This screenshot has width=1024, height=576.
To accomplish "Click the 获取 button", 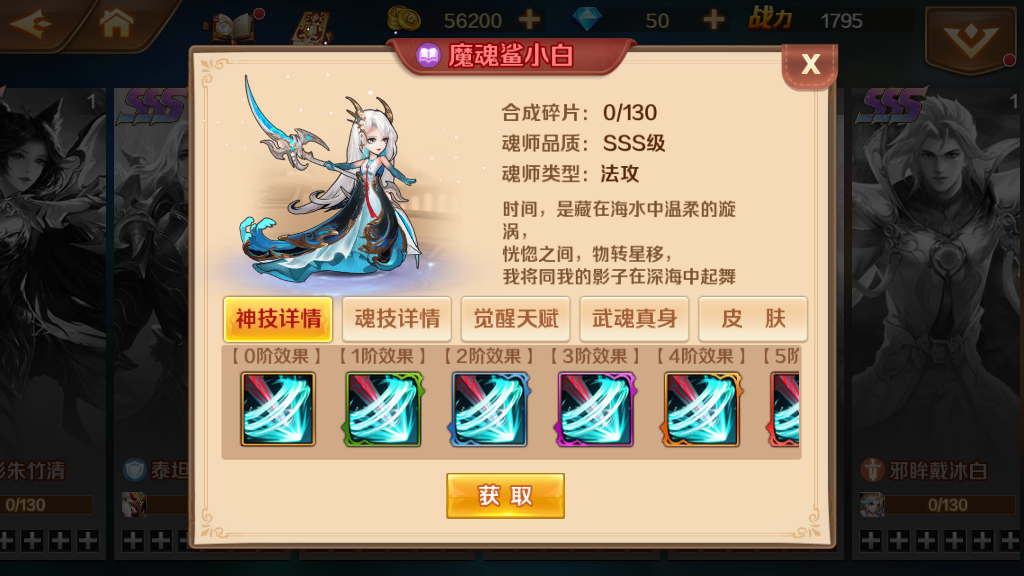I will [x=505, y=496].
